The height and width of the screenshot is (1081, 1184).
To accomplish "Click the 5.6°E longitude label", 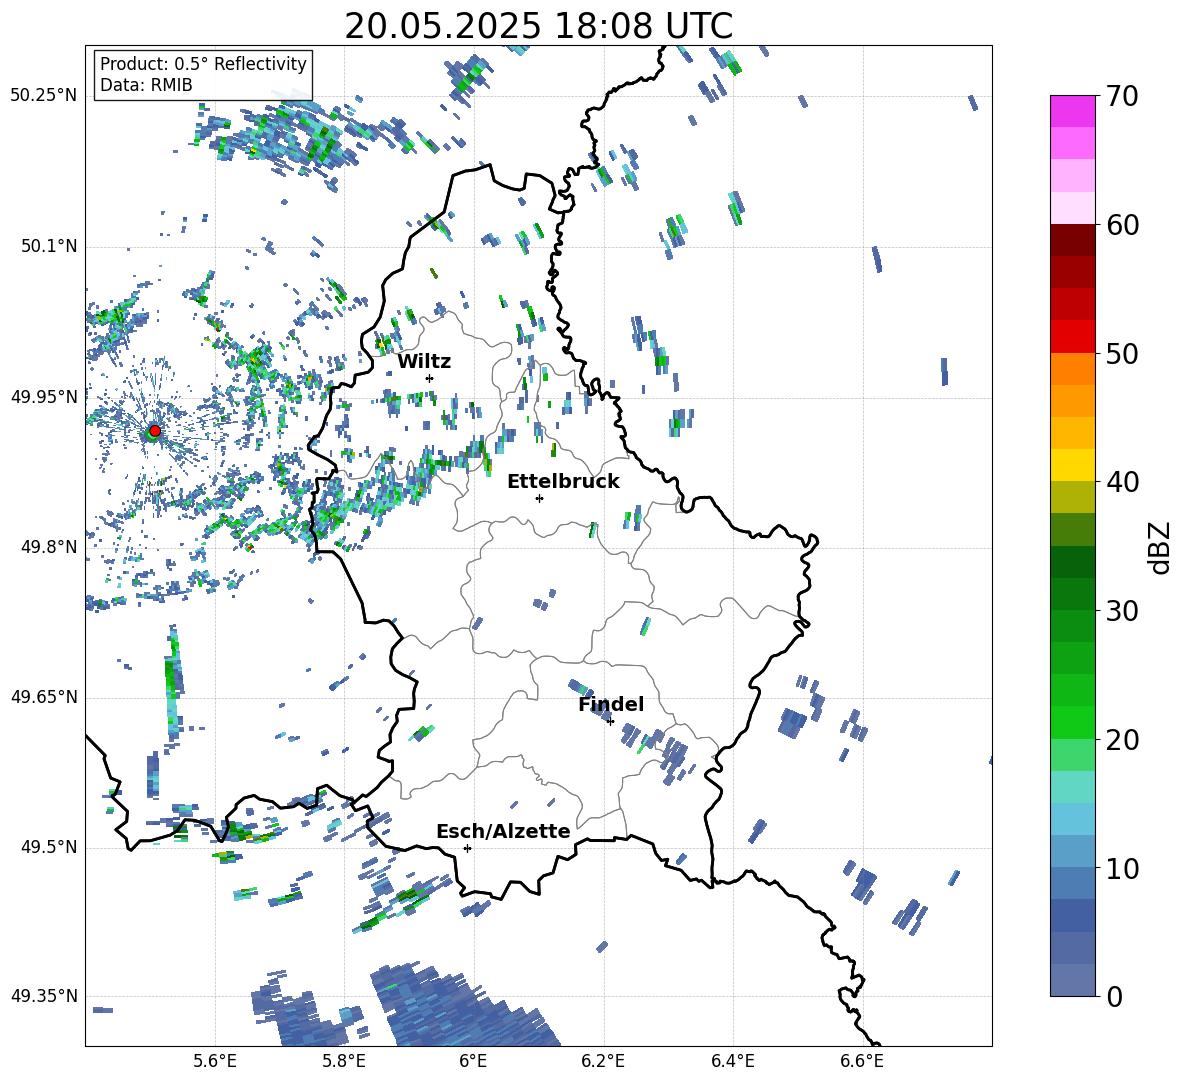I will [215, 1061].
